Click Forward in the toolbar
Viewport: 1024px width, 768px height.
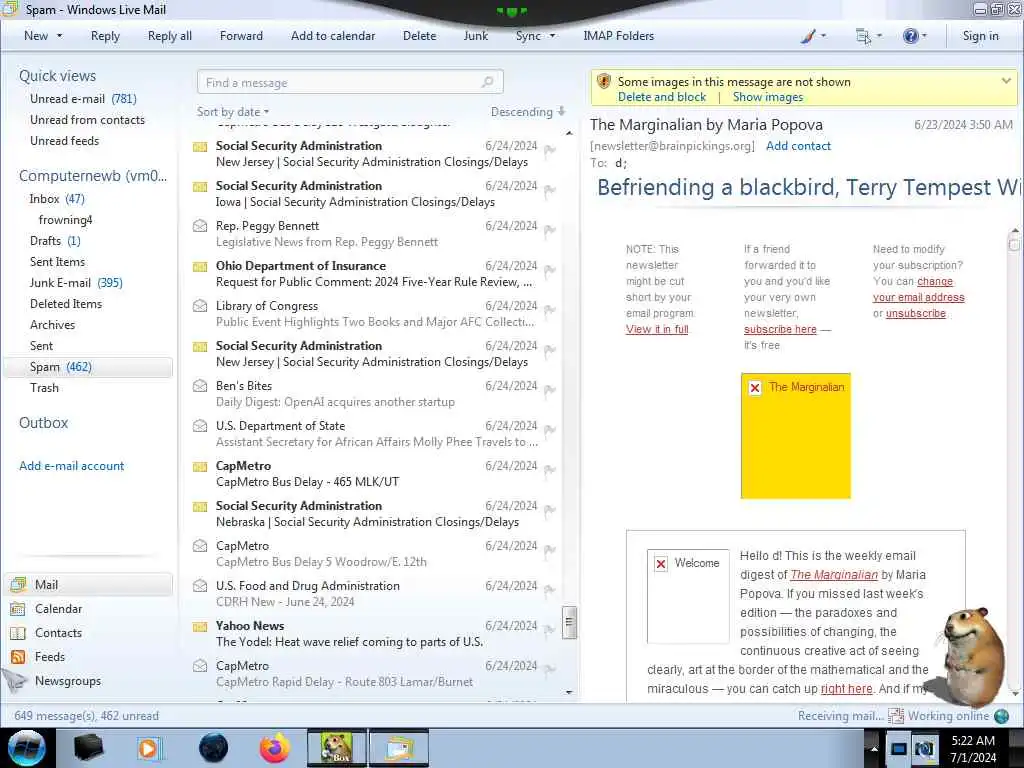(241, 36)
